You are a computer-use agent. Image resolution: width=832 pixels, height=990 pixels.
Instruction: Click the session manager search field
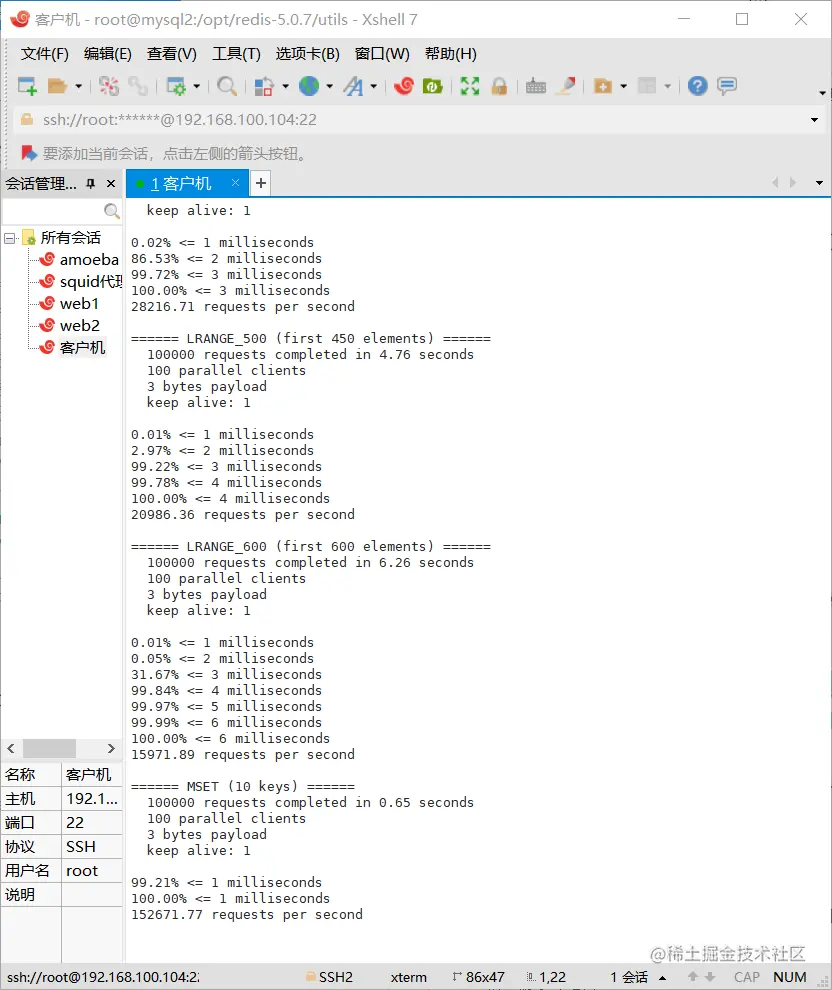click(x=53, y=210)
